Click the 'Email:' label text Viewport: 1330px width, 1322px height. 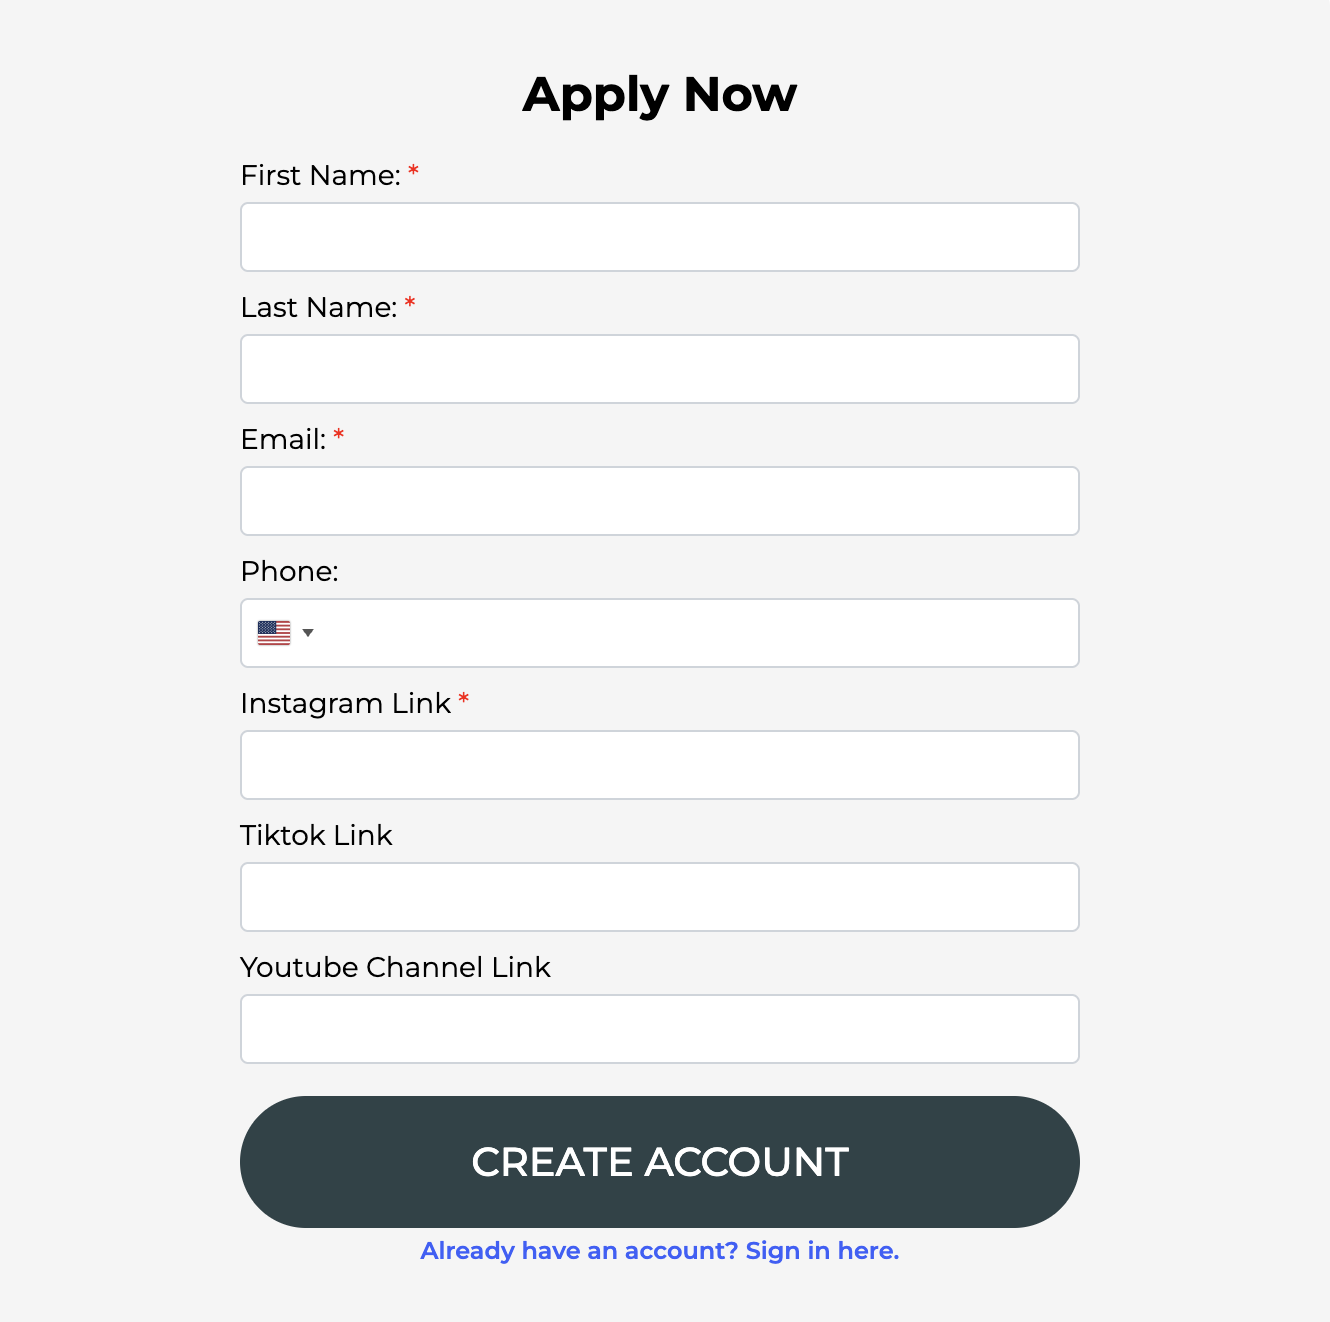tap(283, 440)
